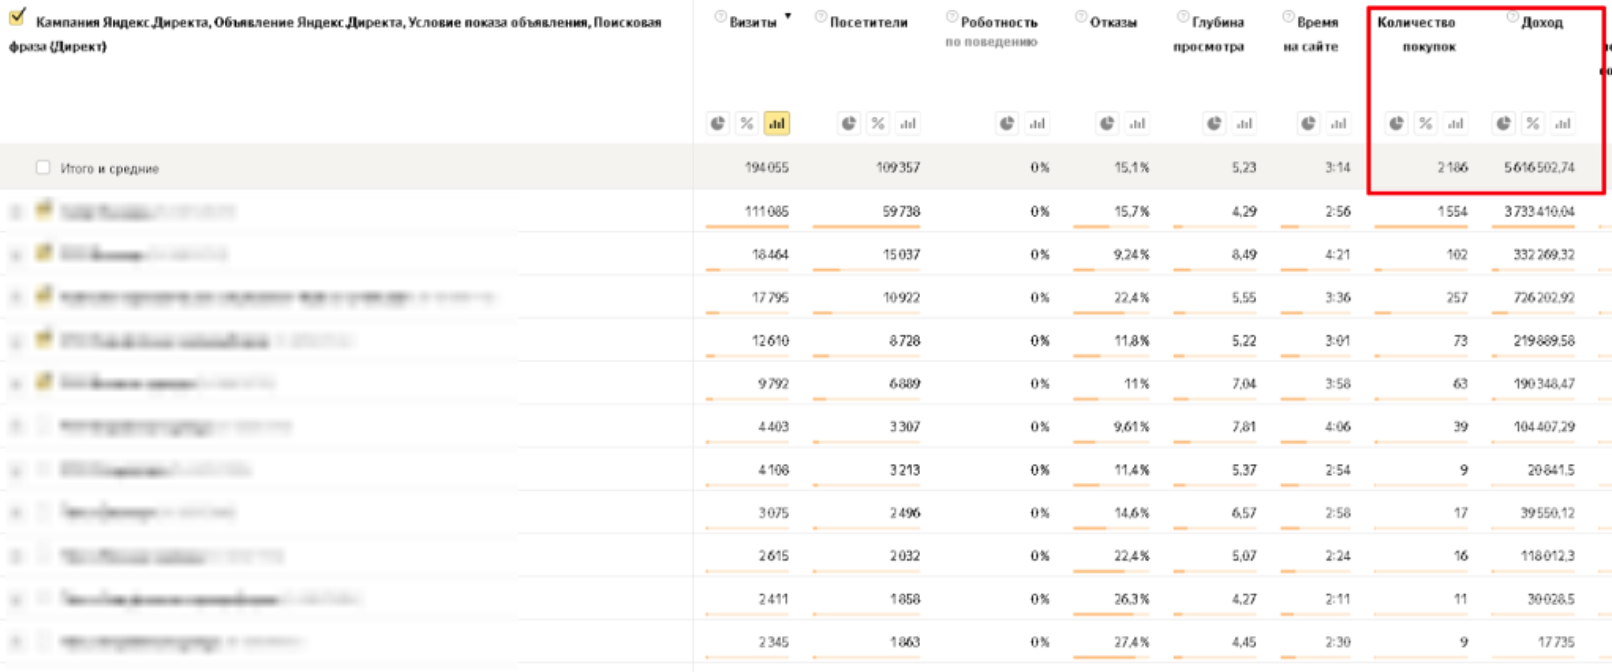Expand the campaign row with 3 075 visits

[x=15, y=513]
